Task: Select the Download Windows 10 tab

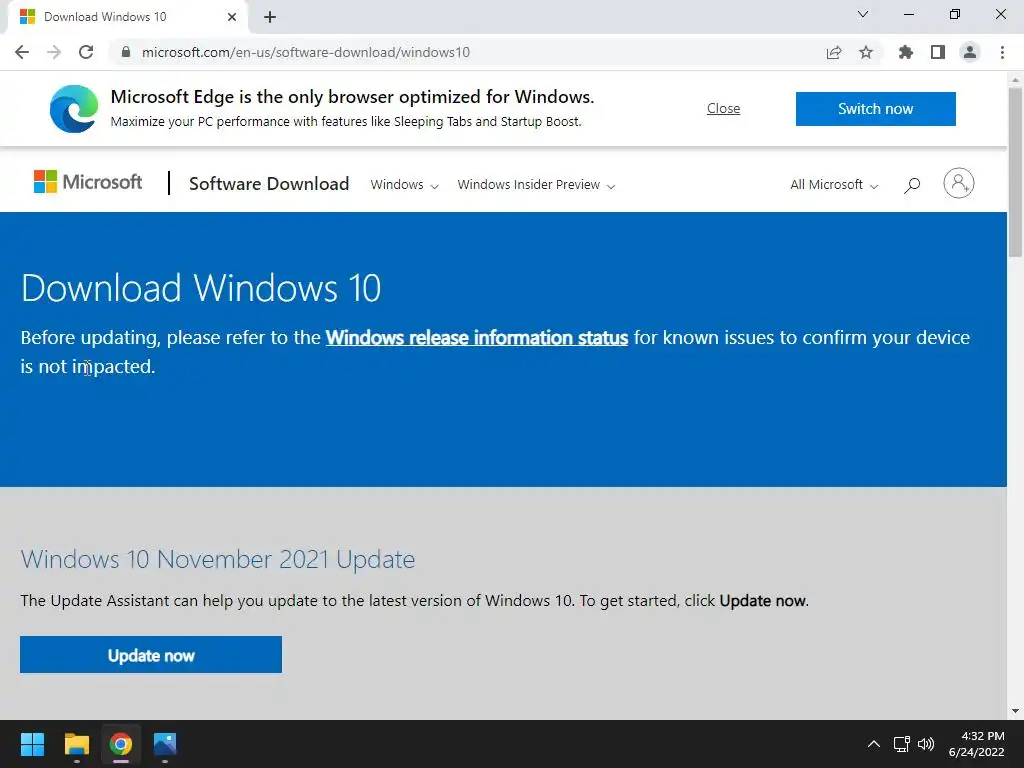Action: 127,17
